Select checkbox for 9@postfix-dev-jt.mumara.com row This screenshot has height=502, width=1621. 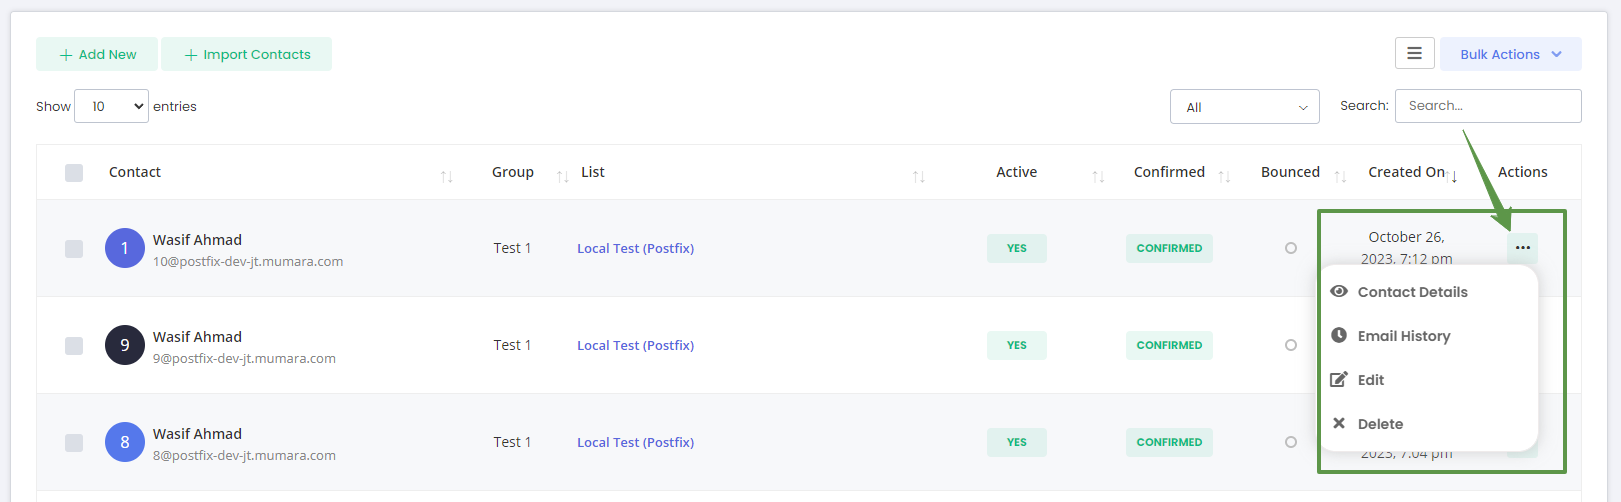pyautogui.click(x=74, y=345)
